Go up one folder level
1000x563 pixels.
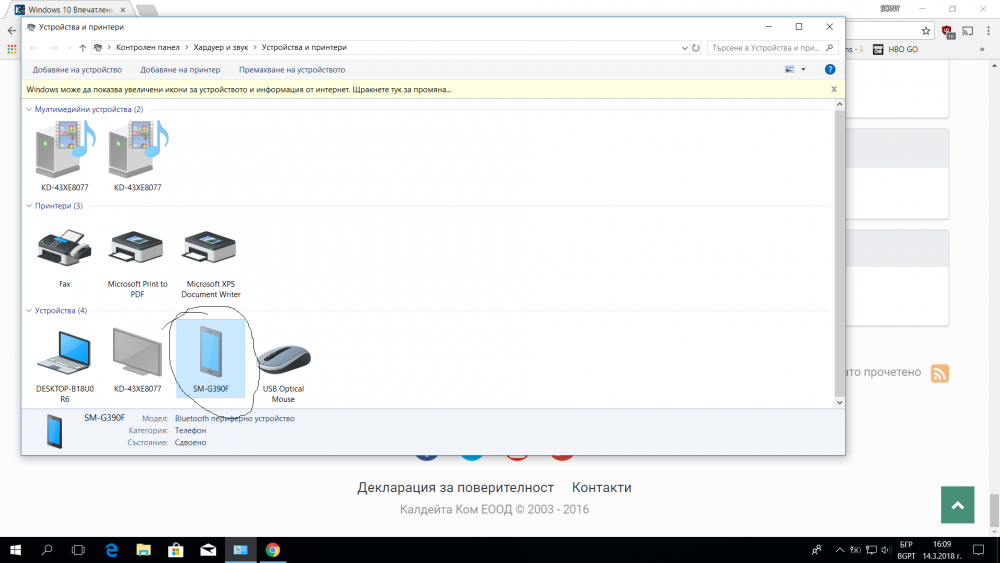[x=82, y=48]
